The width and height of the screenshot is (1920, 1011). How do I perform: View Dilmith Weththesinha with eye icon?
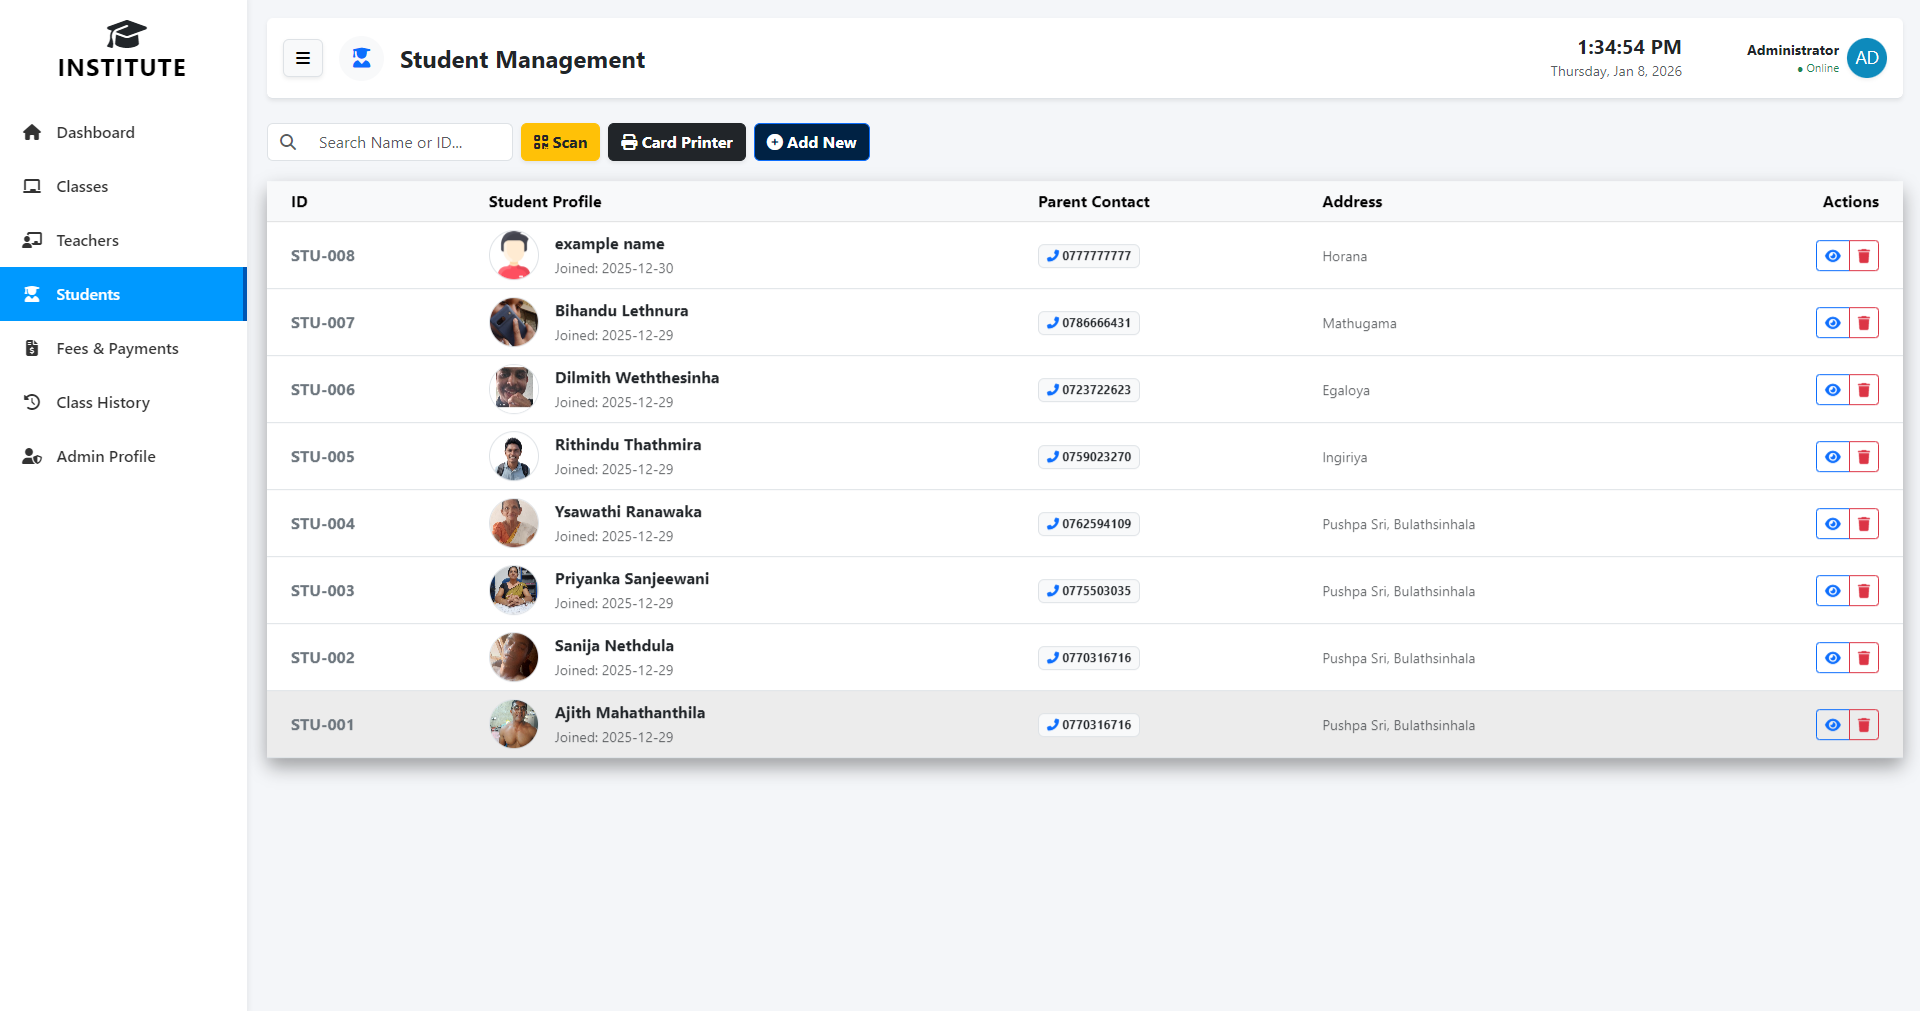tap(1832, 390)
